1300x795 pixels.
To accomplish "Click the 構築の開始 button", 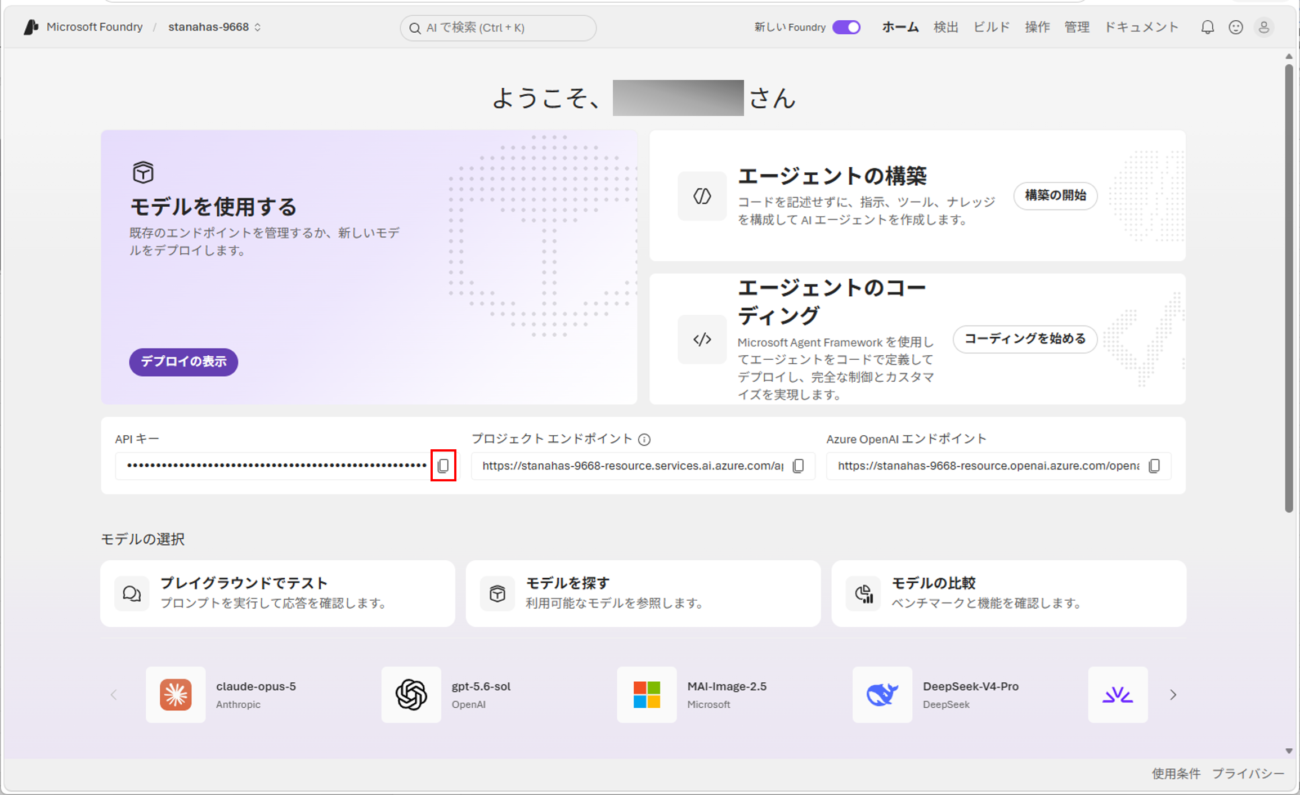I will point(1055,196).
